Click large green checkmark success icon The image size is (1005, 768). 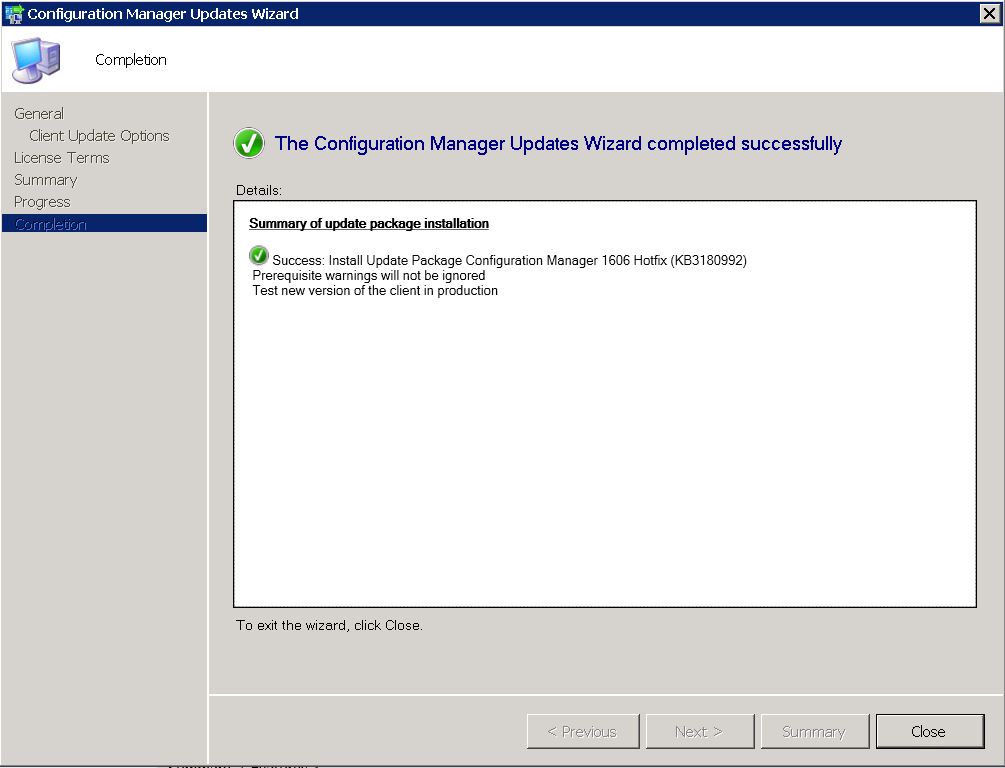pyautogui.click(x=249, y=143)
